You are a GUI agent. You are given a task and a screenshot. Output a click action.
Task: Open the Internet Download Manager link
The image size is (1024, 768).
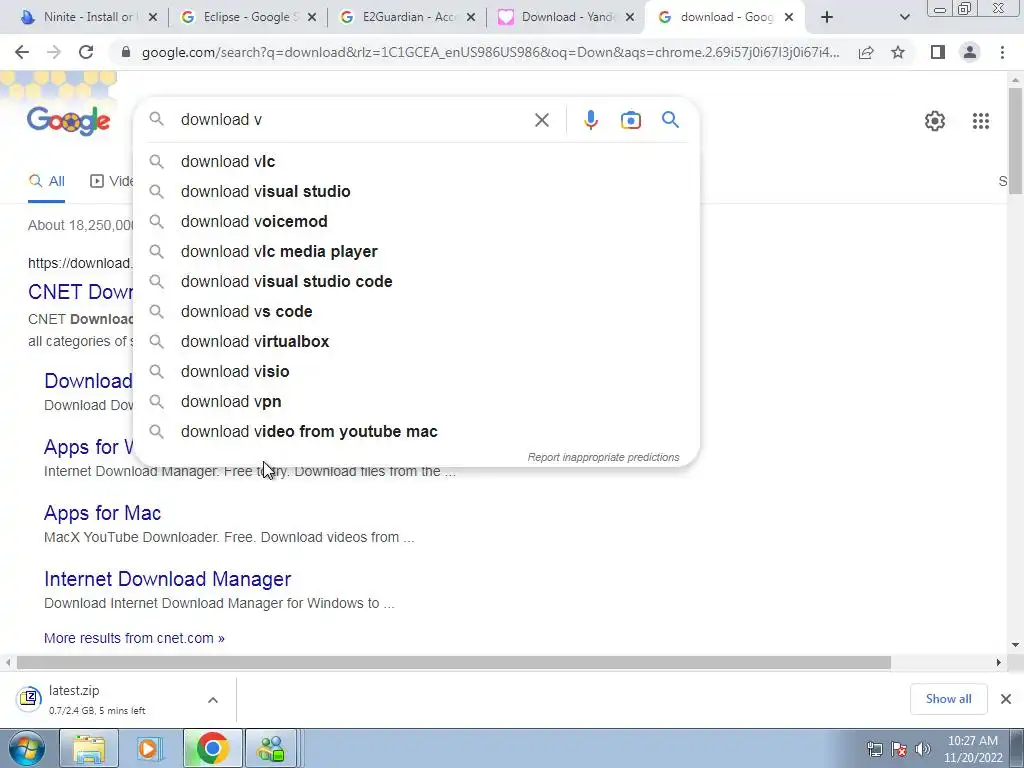[168, 579]
